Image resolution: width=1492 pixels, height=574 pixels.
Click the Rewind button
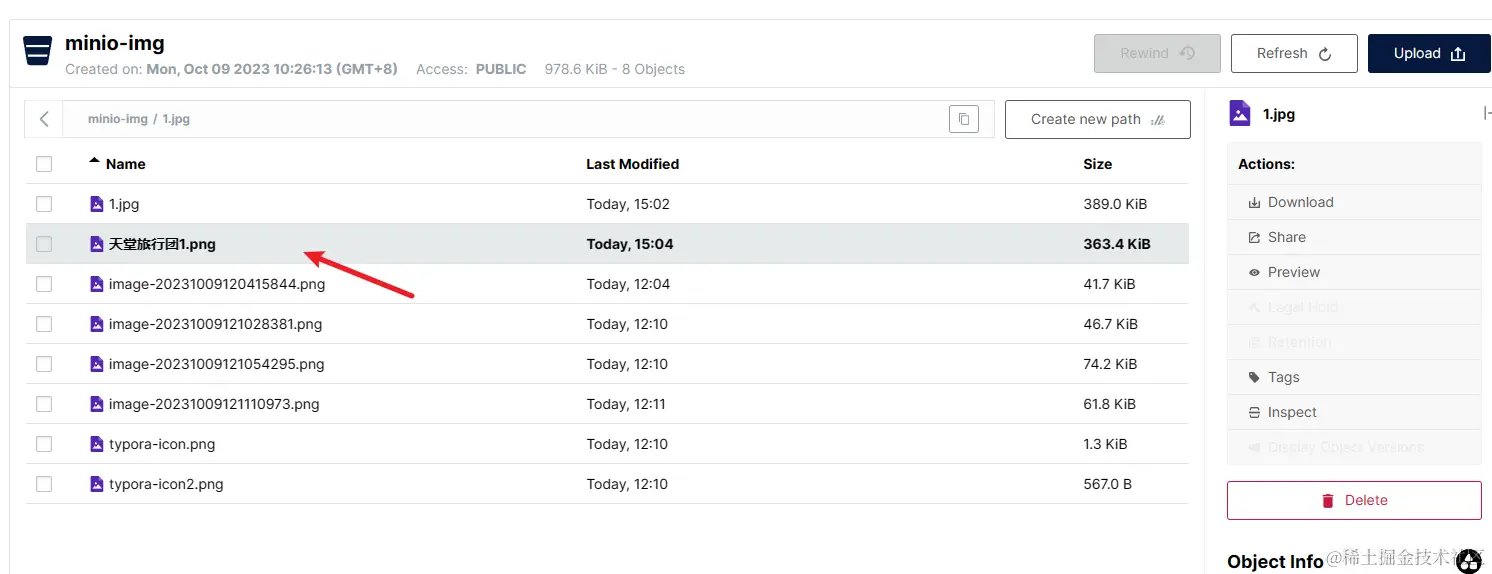(x=1157, y=53)
